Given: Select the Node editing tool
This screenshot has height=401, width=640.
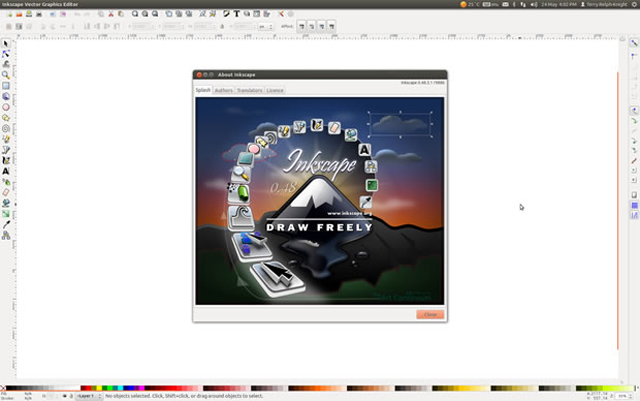Looking at the screenshot, I should click(6, 54).
